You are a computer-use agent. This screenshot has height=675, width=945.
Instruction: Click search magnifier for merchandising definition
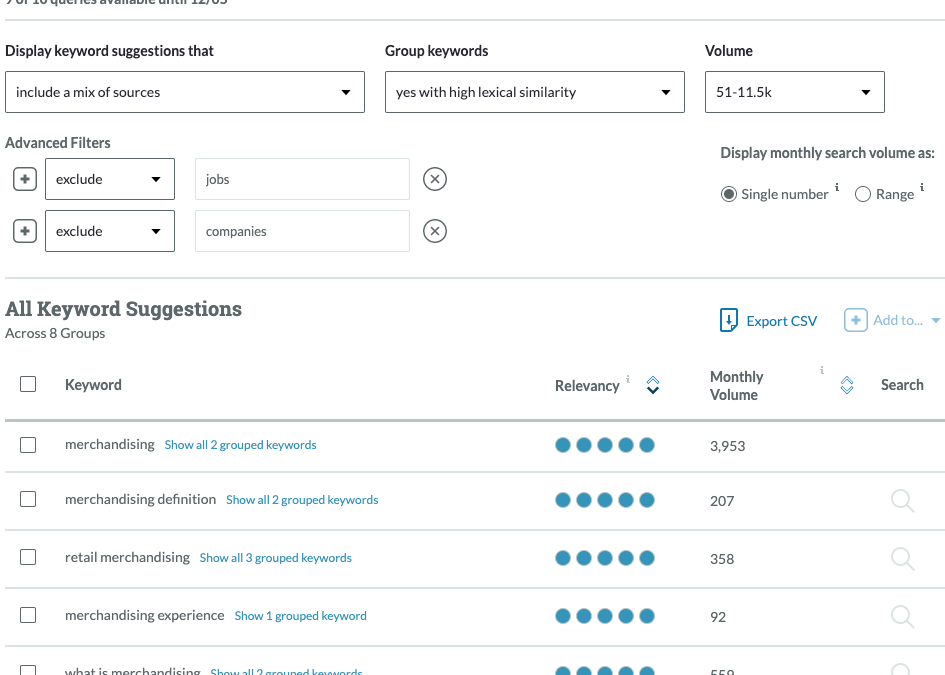tap(902, 501)
